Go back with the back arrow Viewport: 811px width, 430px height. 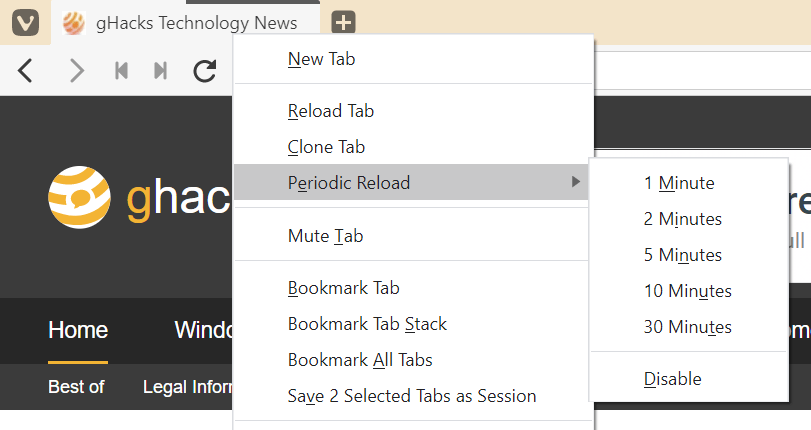point(27,70)
